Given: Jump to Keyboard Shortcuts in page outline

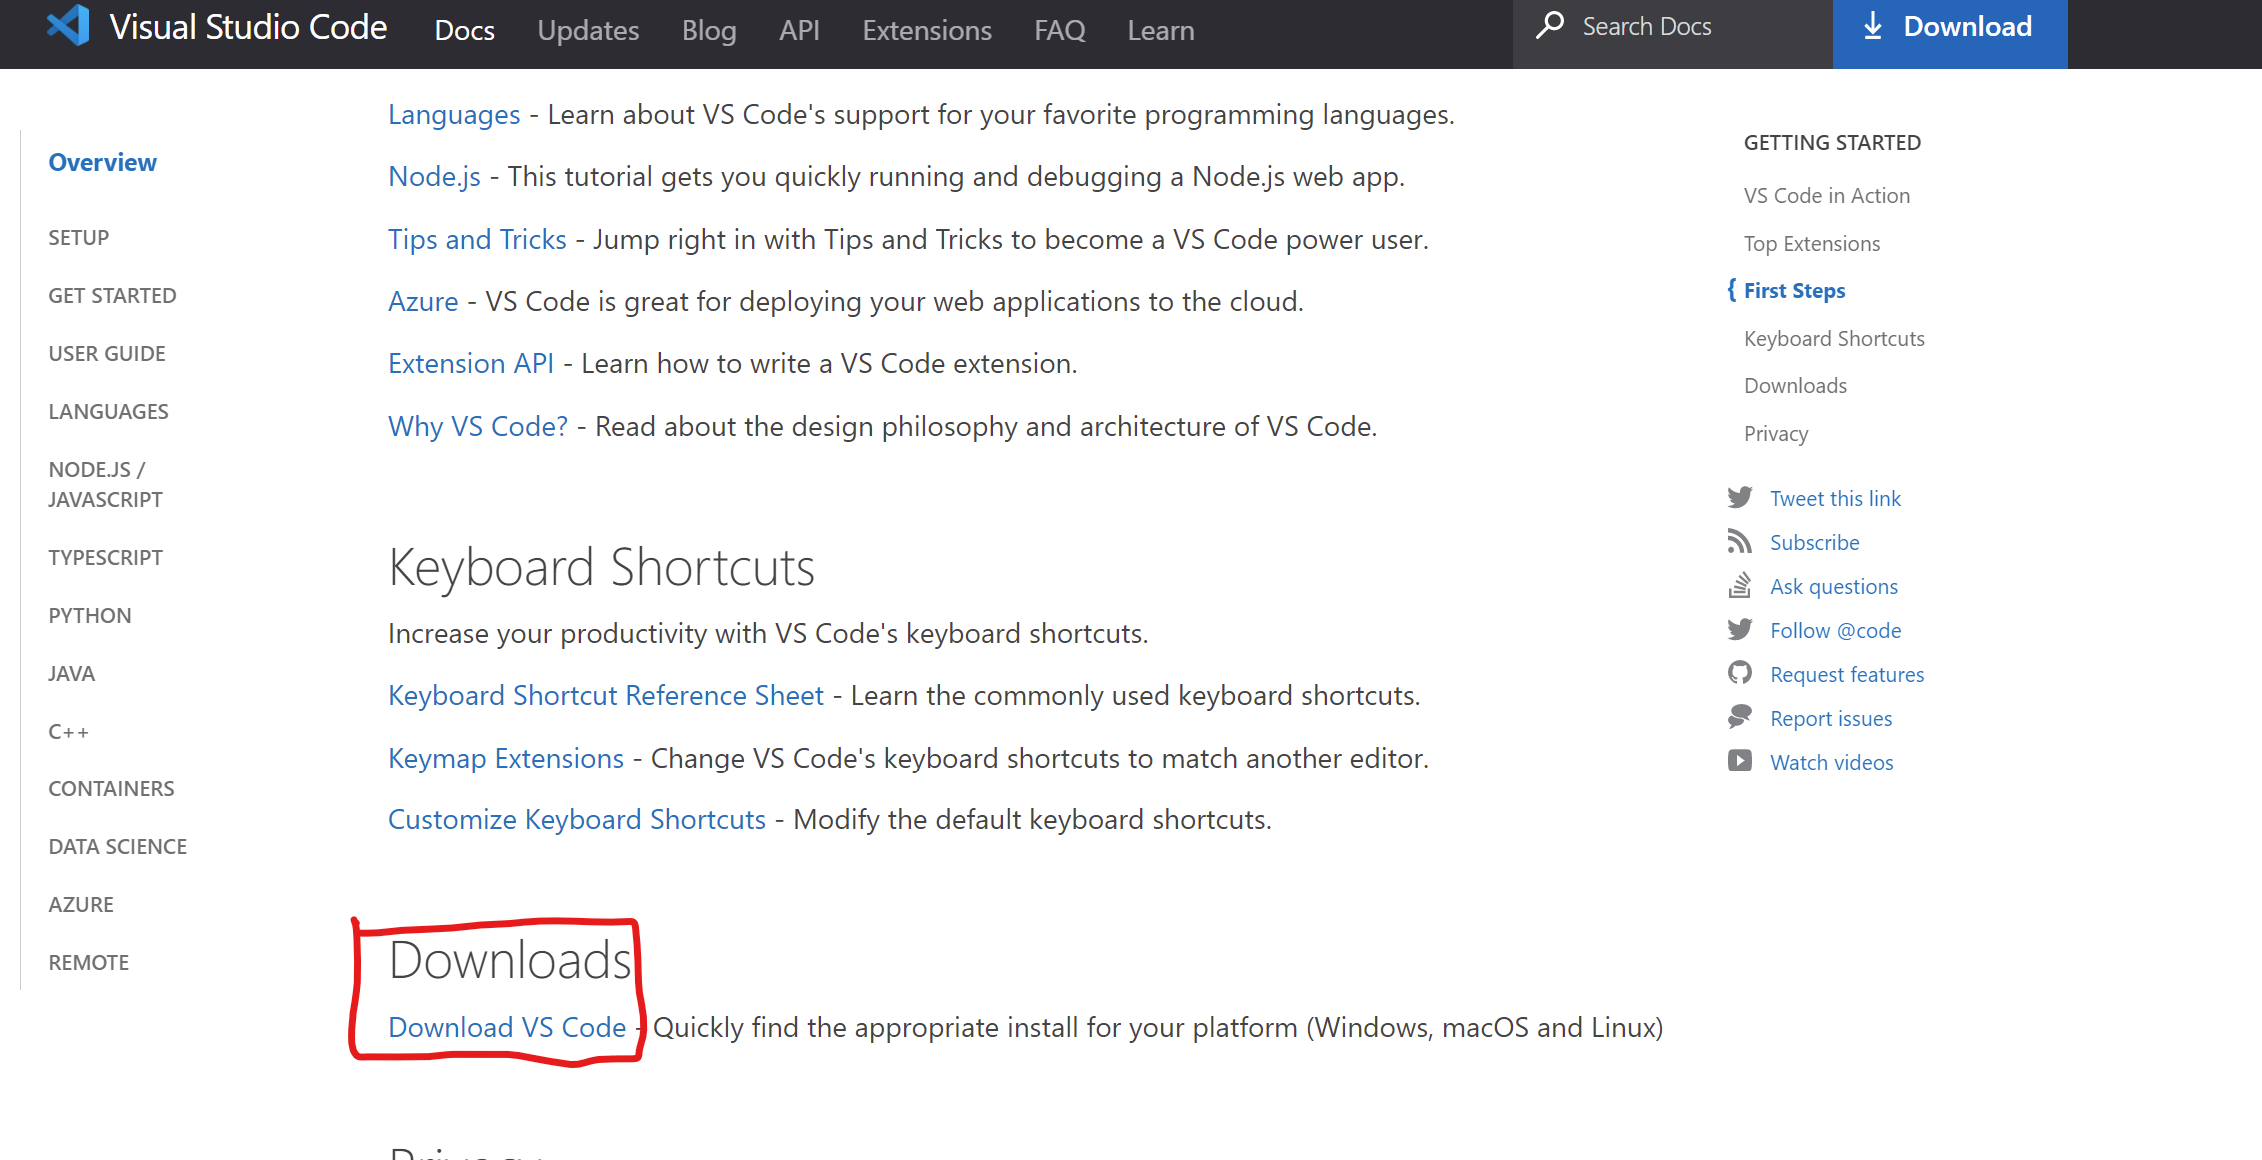Looking at the screenshot, I should (x=1834, y=339).
